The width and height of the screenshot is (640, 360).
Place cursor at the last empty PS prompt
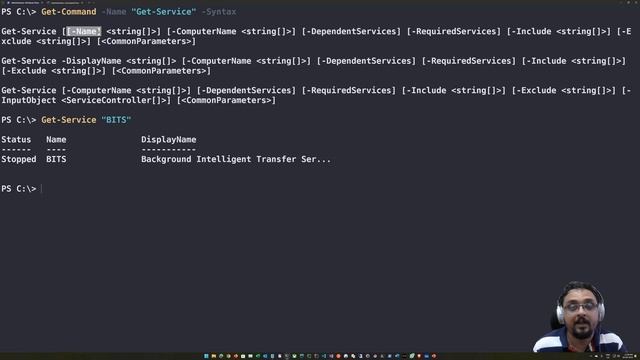click(42, 189)
